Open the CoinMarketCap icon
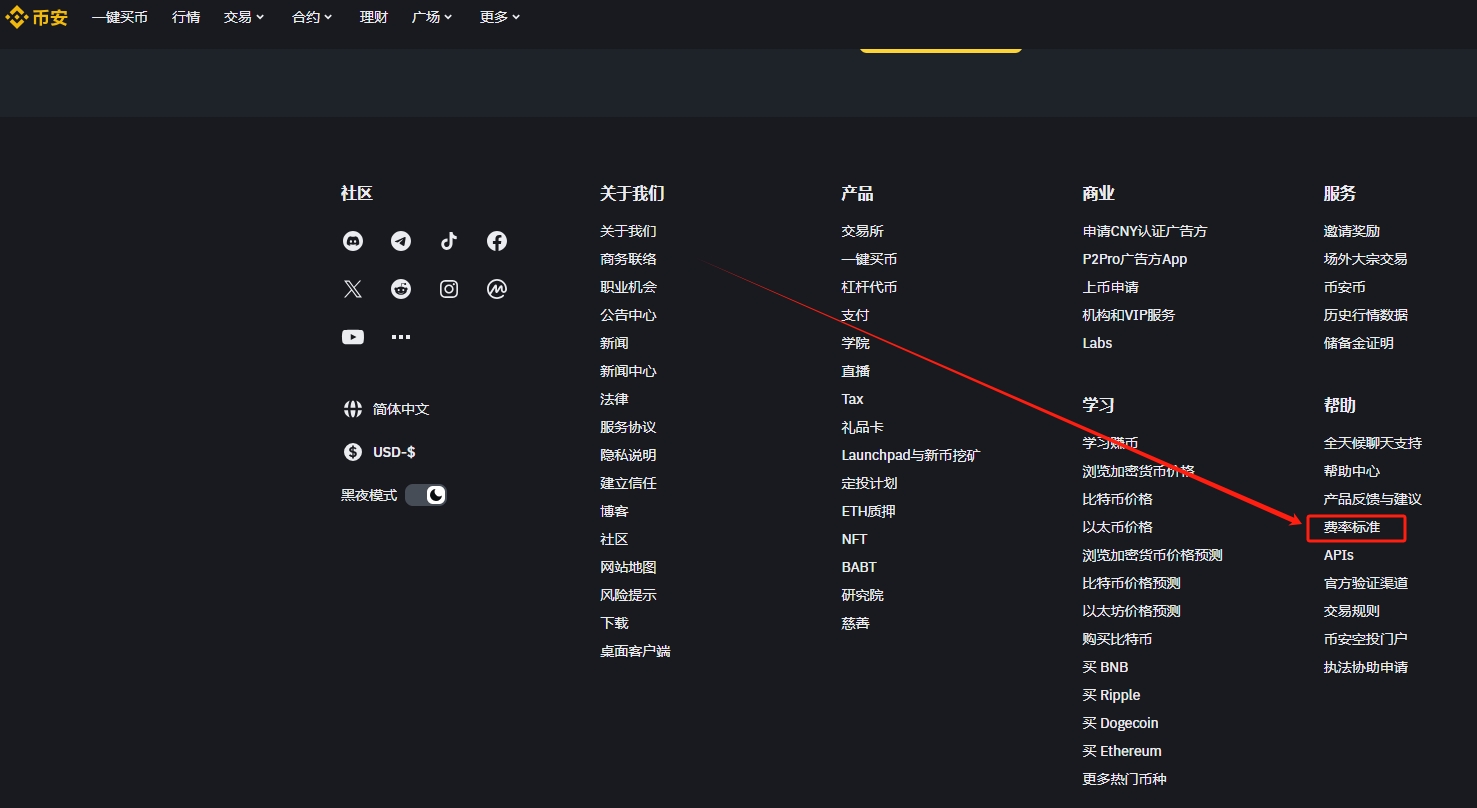 coord(497,289)
